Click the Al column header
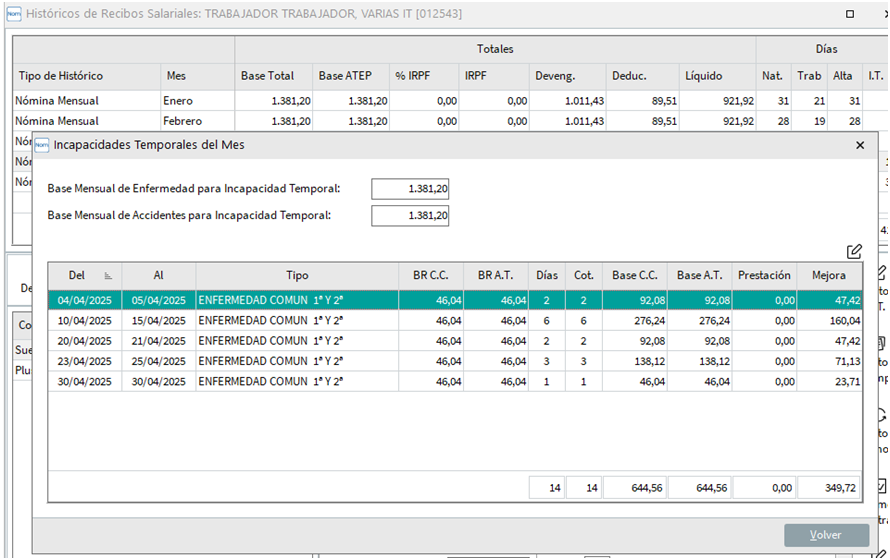Viewport: 890px width, 560px height. point(158,276)
